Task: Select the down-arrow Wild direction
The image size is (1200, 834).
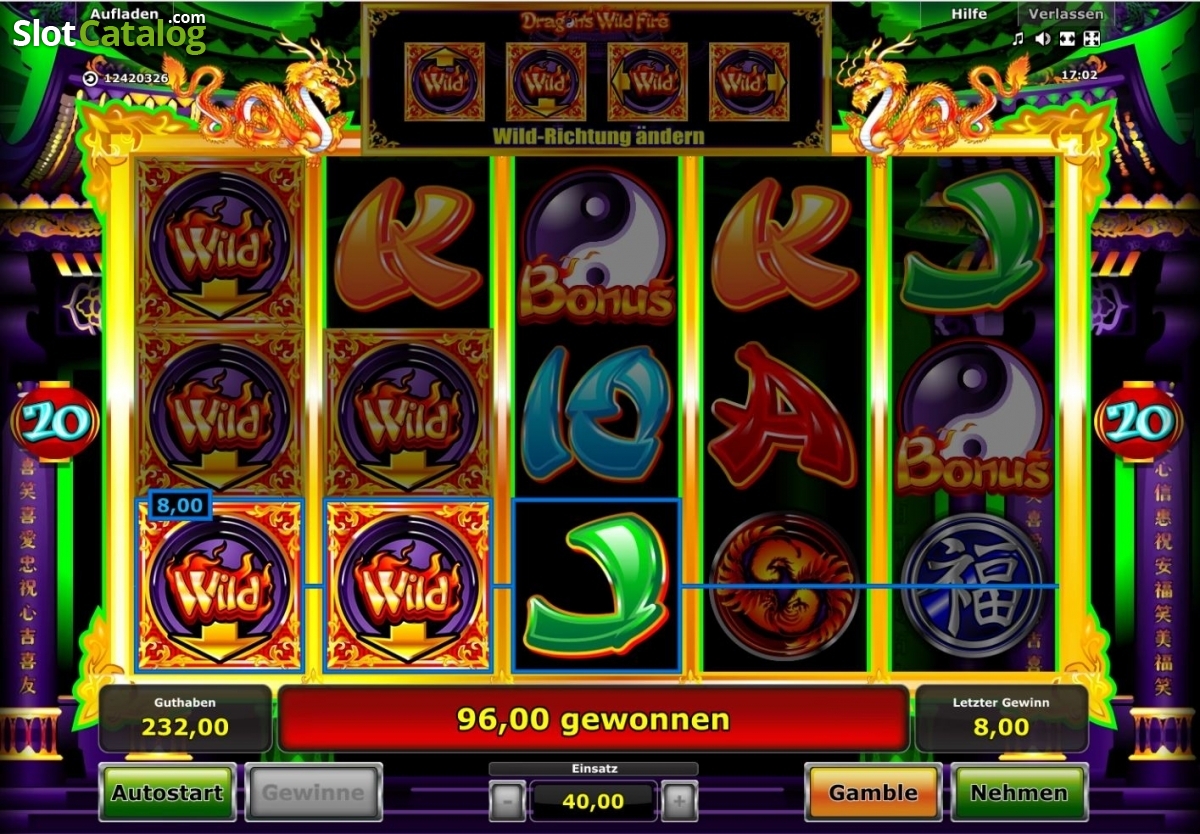Action: pyautogui.click(x=546, y=81)
